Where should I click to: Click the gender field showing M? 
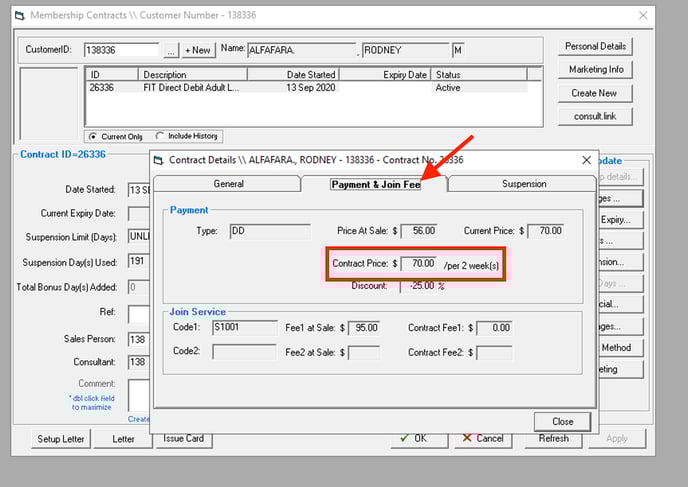[x=458, y=50]
